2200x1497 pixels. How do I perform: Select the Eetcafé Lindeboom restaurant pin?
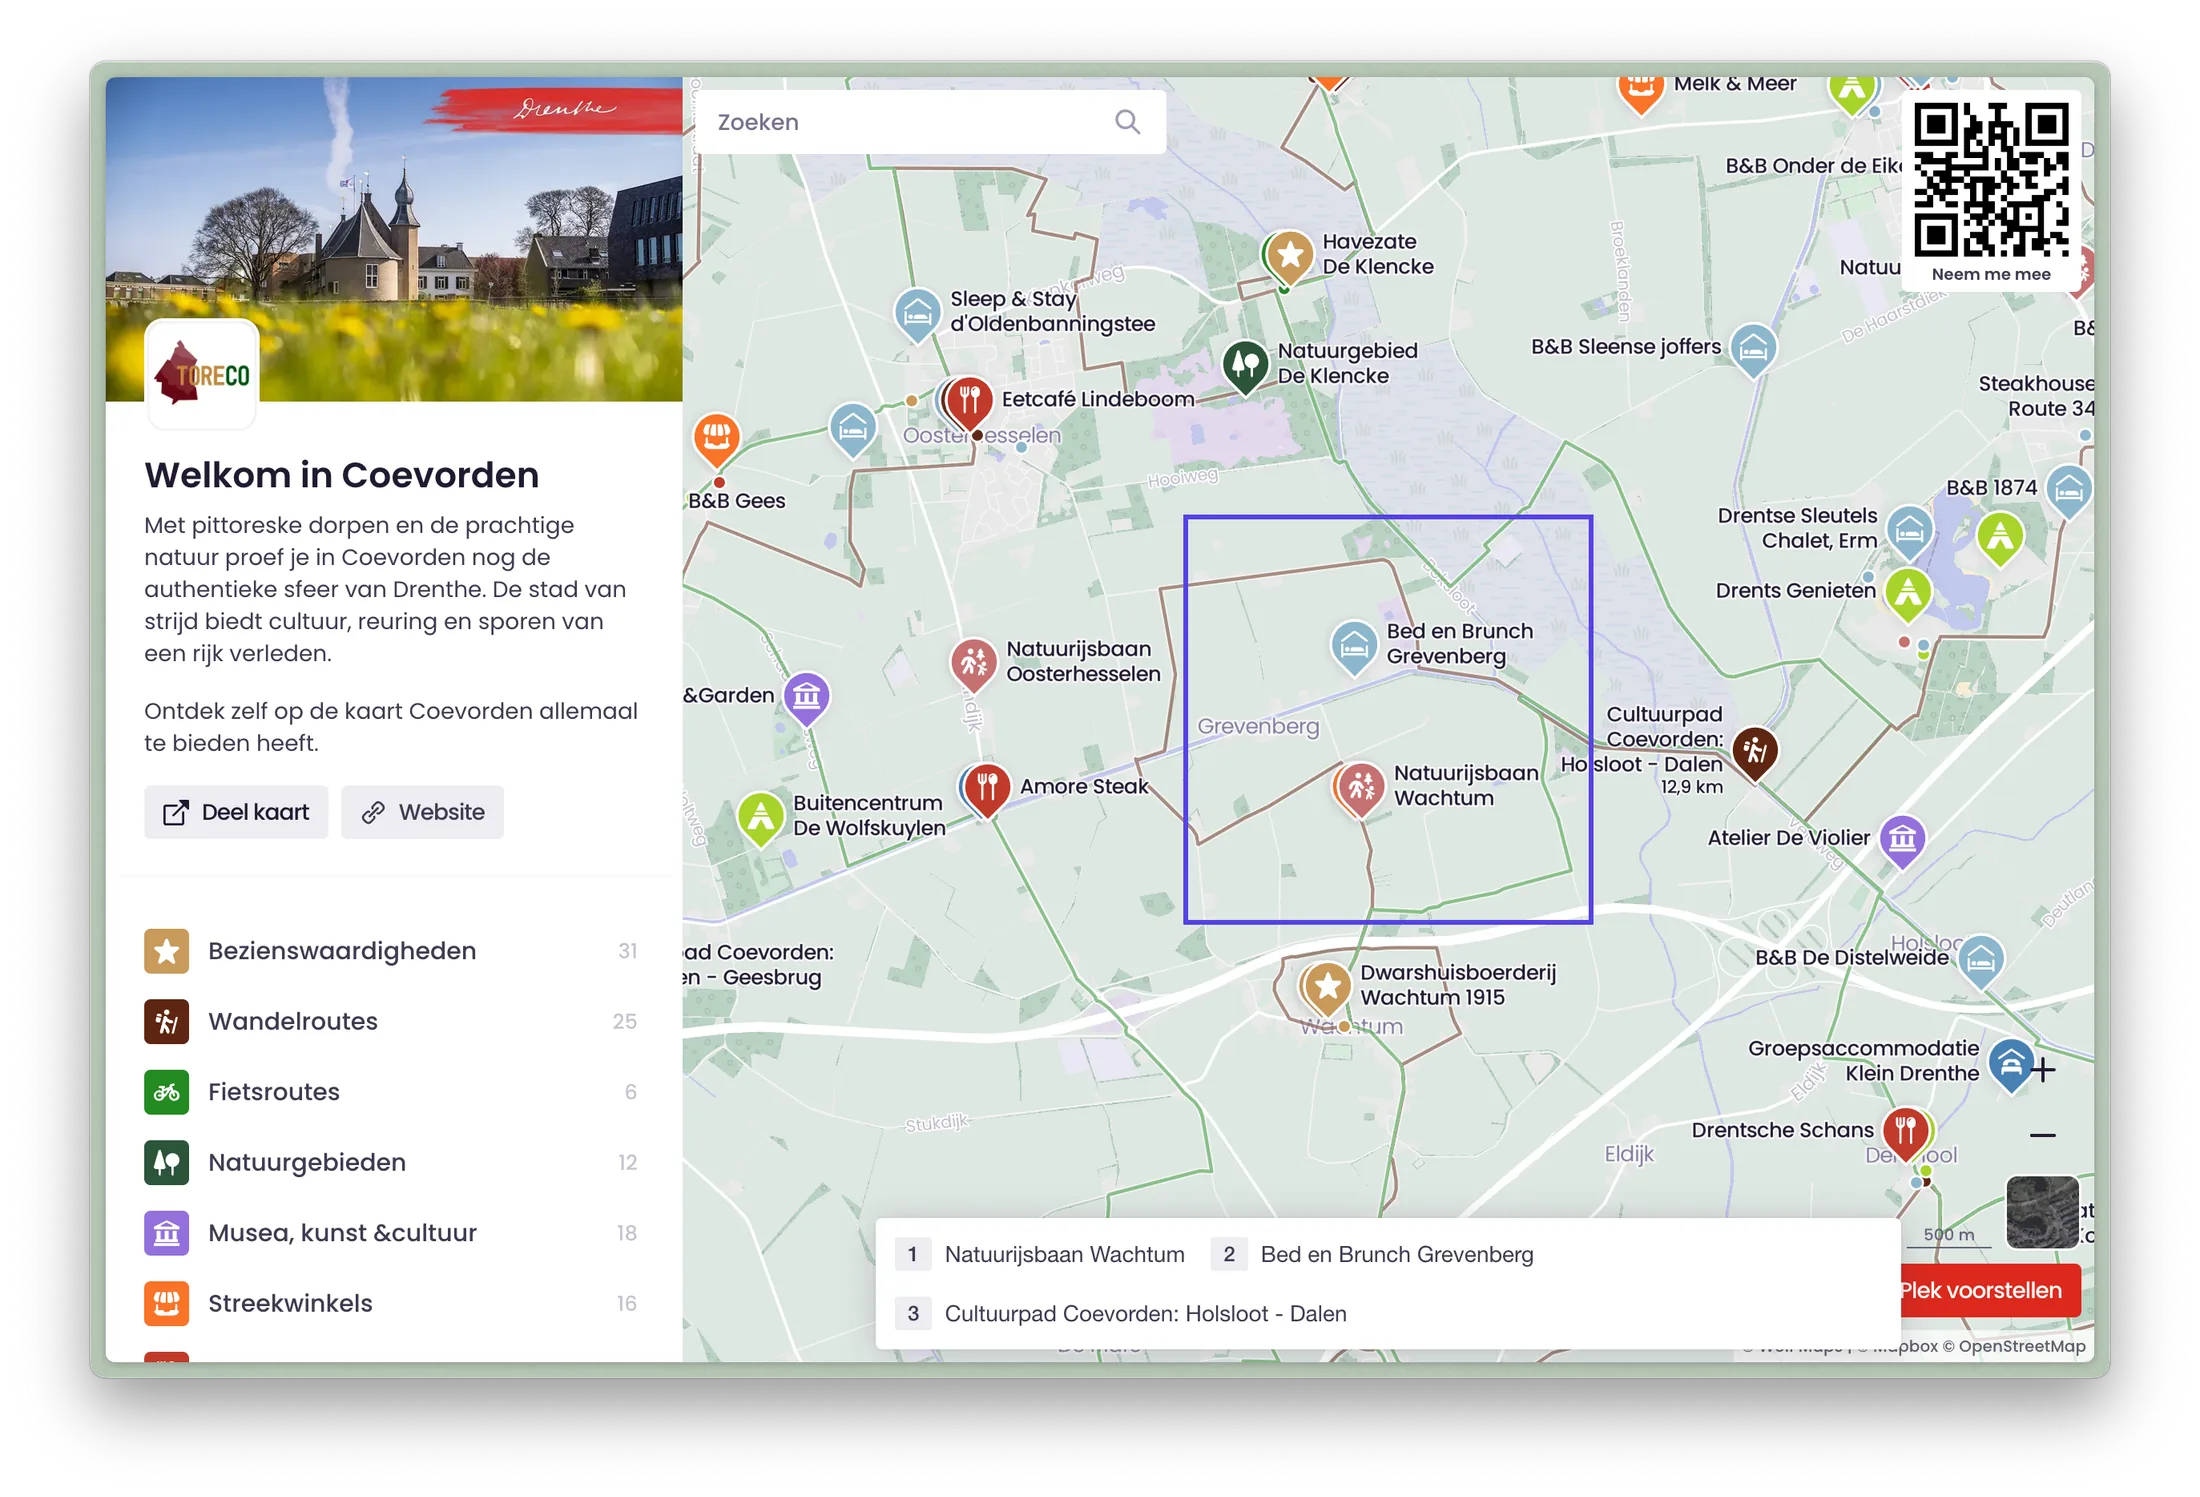click(x=967, y=399)
